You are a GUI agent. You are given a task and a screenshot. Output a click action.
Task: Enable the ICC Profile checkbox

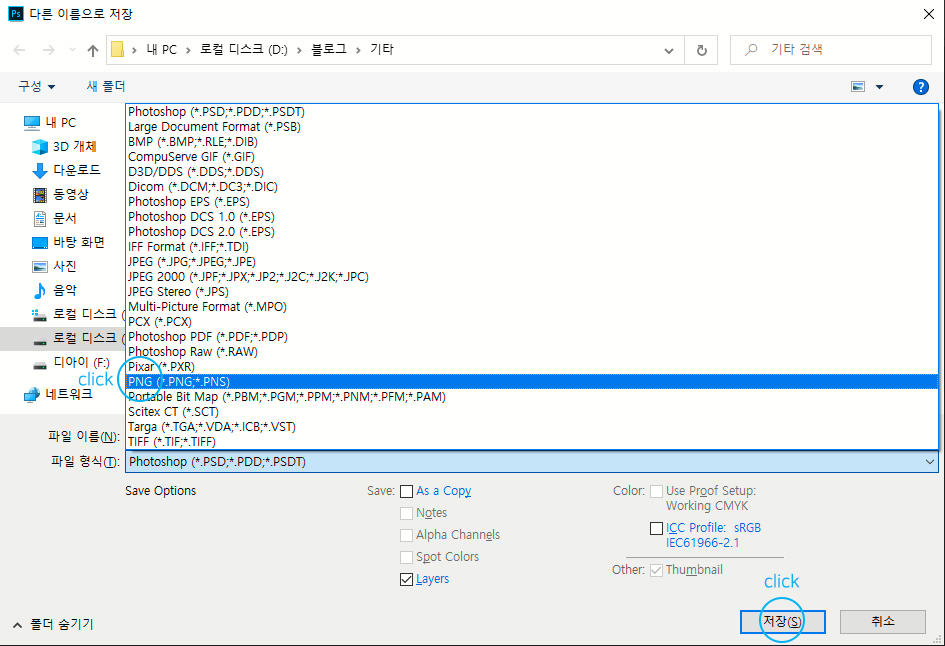(656, 528)
